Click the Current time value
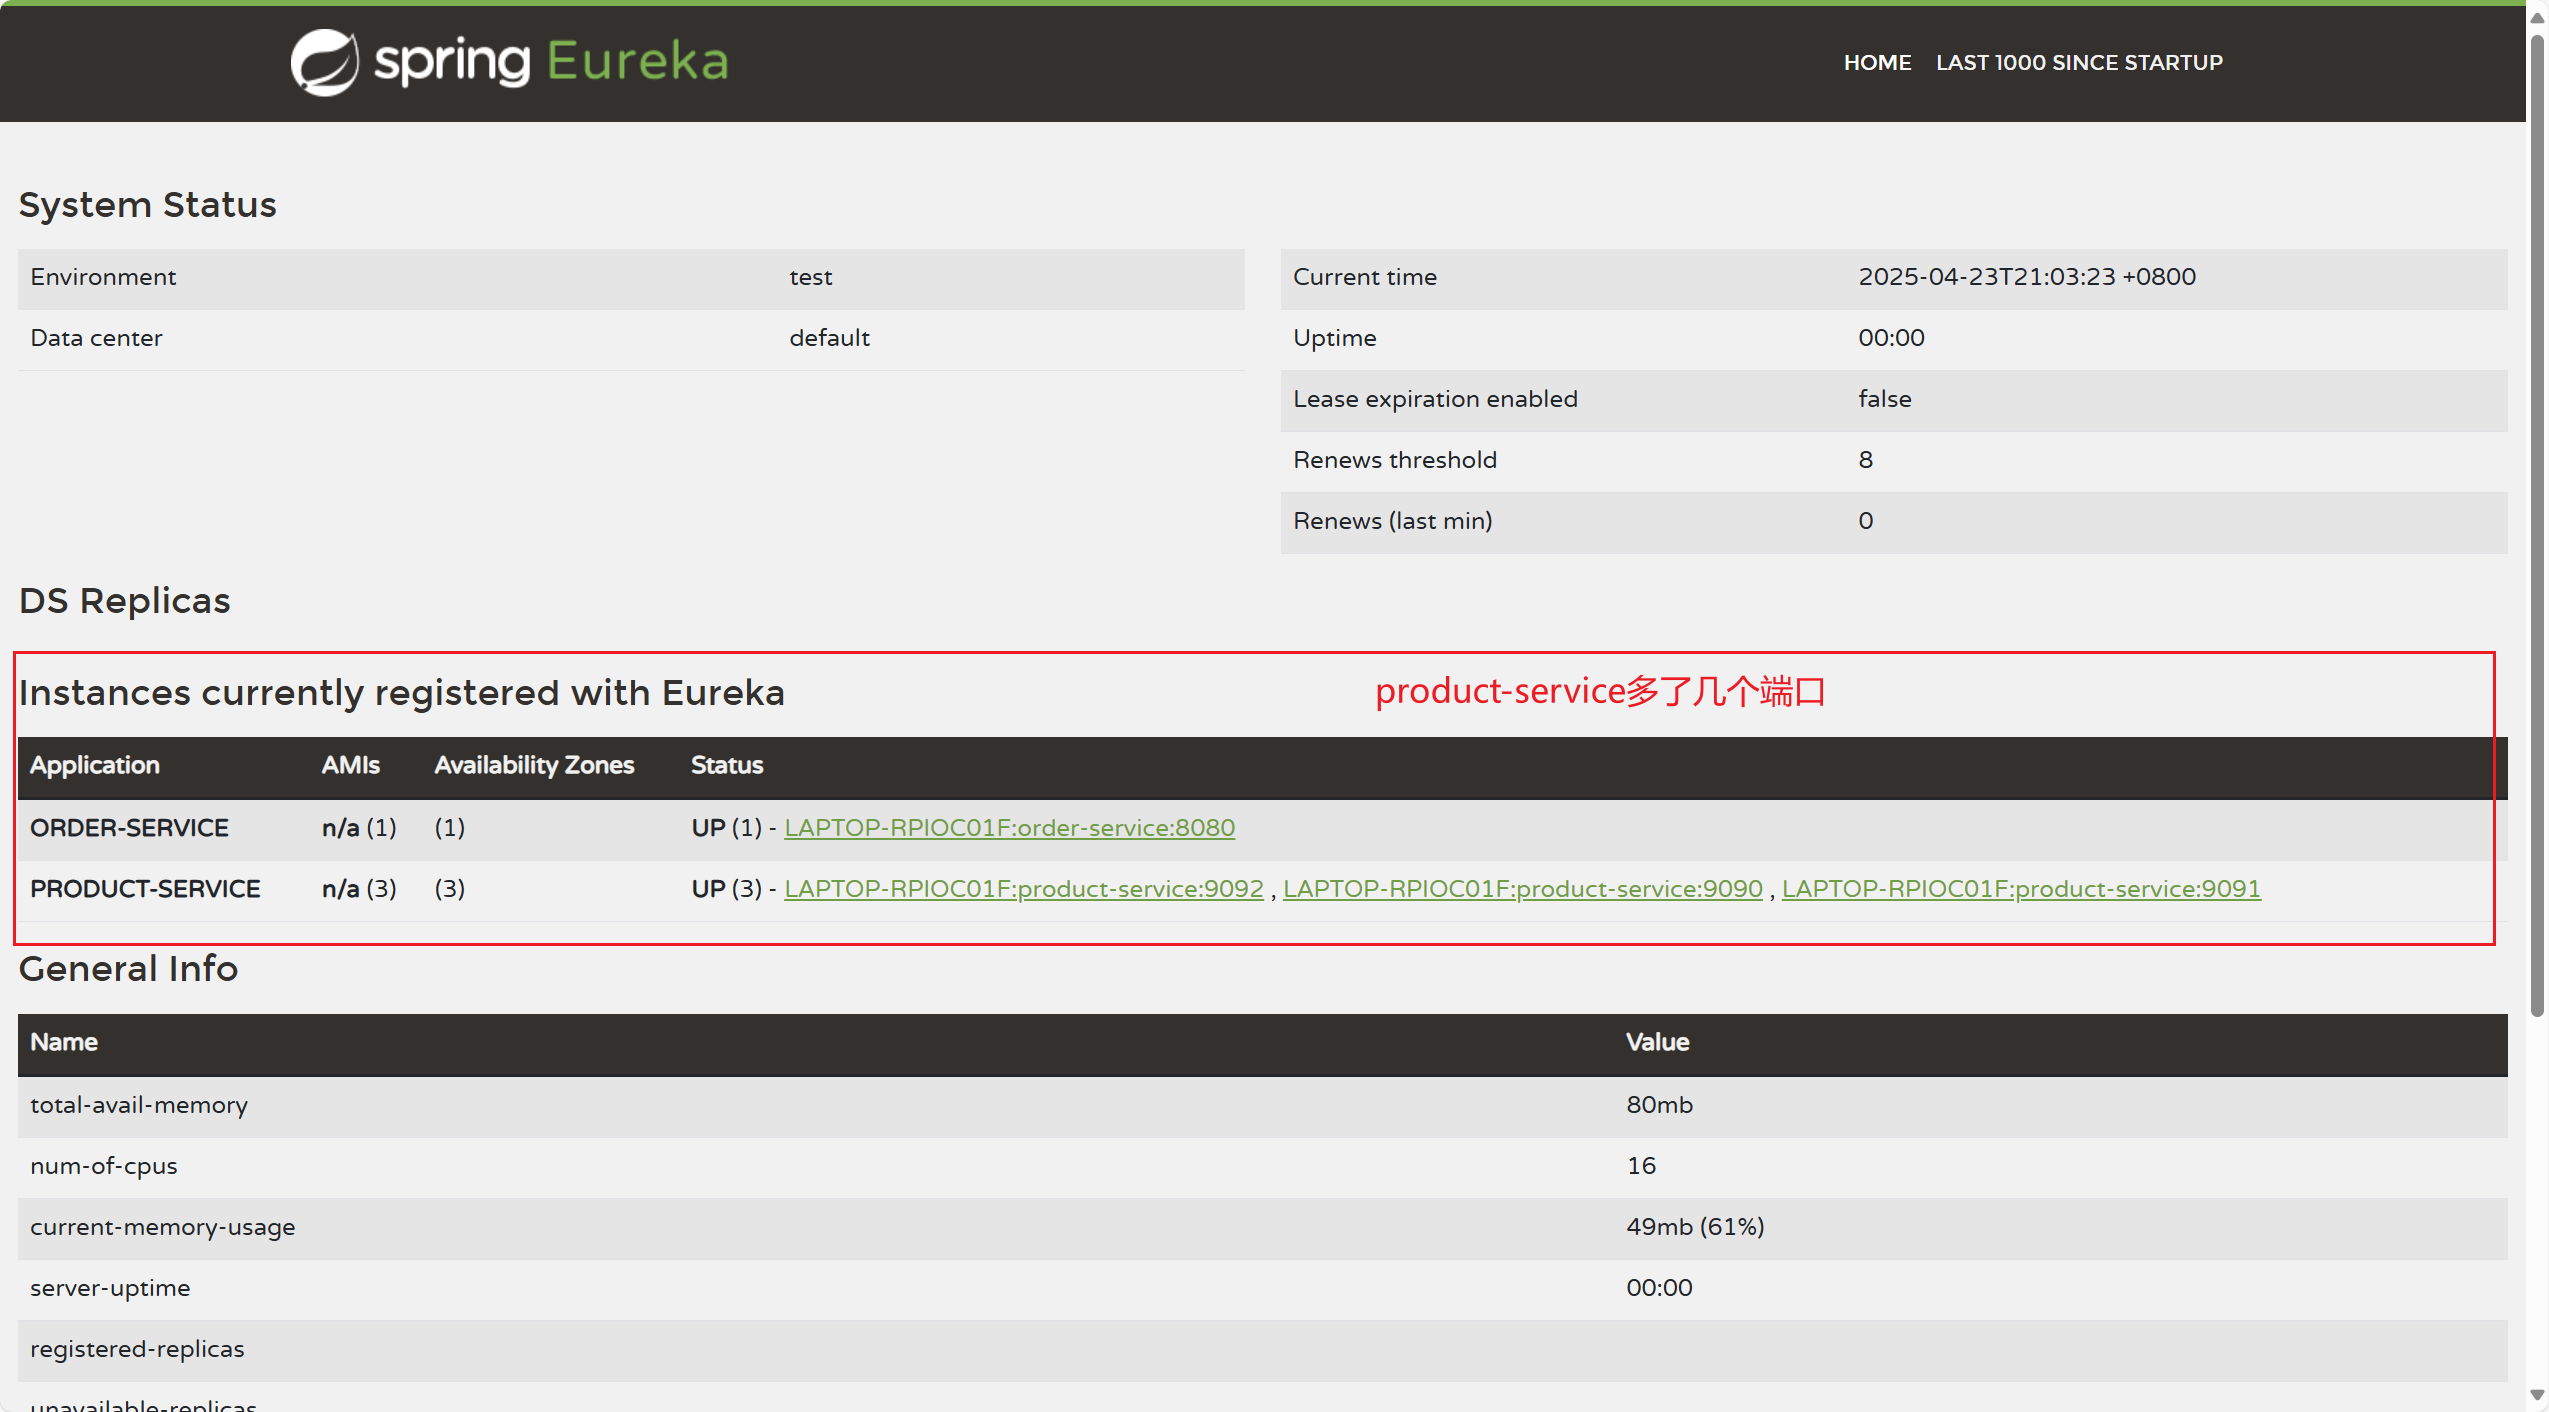The image size is (2549, 1412). pyautogui.click(x=2026, y=277)
